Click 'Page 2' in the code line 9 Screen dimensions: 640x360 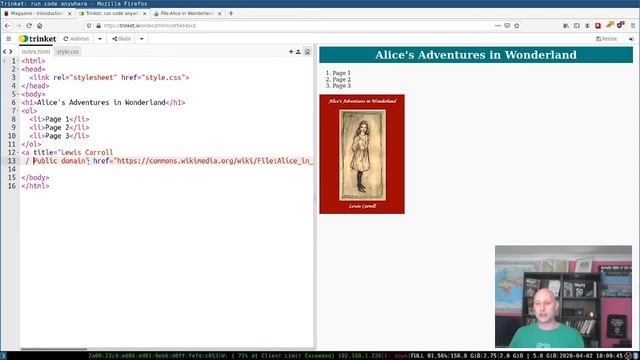coord(57,127)
